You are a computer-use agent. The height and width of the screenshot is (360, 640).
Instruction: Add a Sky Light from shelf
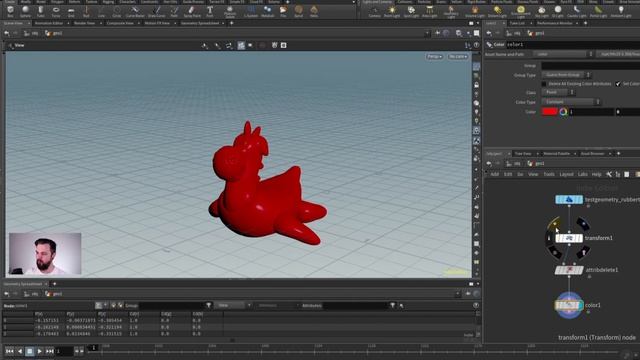tap(542, 11)
